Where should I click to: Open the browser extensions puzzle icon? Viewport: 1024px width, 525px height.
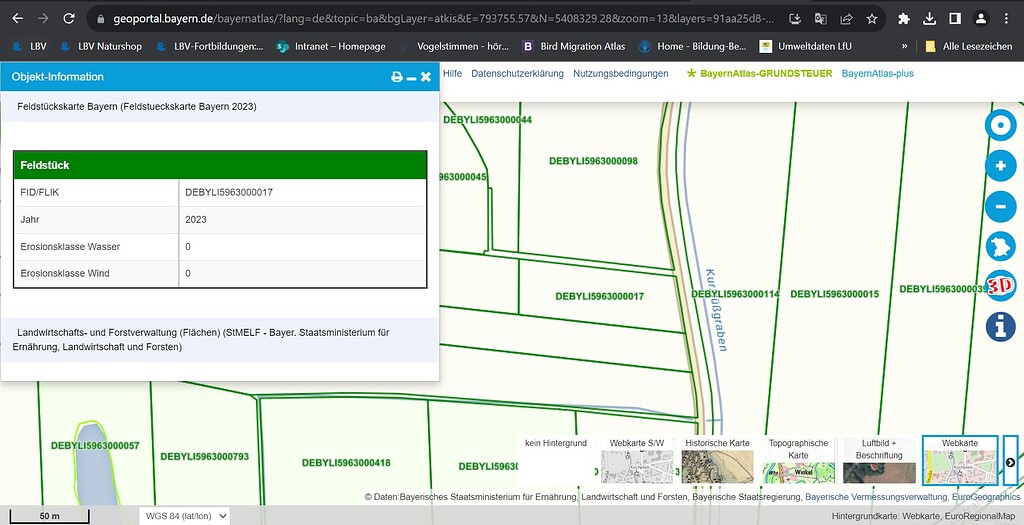click(x=904, y=19)
